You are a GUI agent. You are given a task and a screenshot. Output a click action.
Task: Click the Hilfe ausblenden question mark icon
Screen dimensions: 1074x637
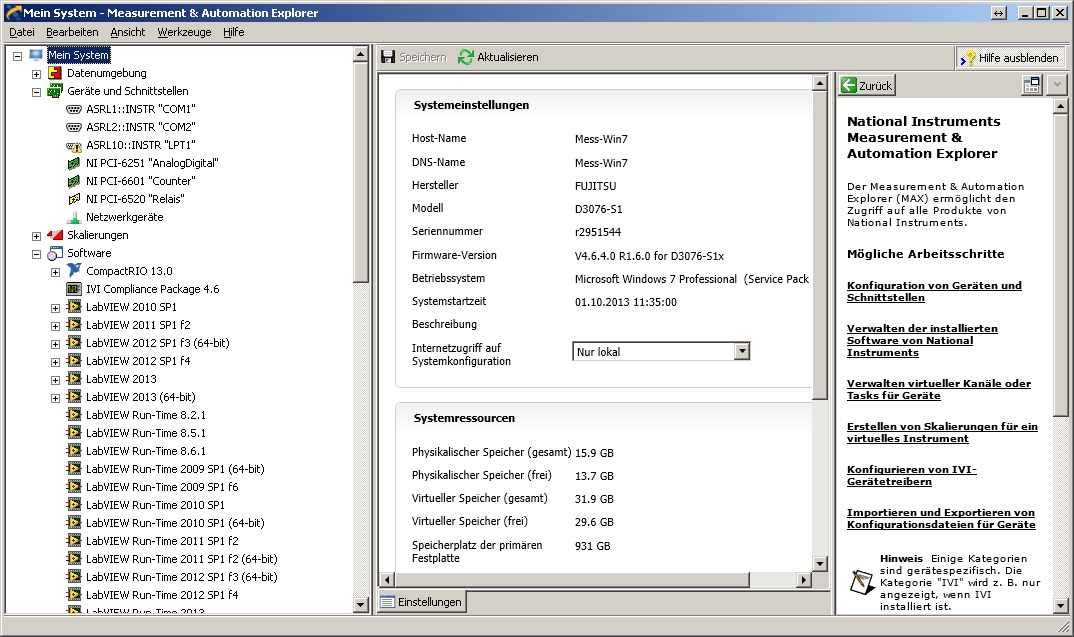pyautogui.click(x=968, y=58)
